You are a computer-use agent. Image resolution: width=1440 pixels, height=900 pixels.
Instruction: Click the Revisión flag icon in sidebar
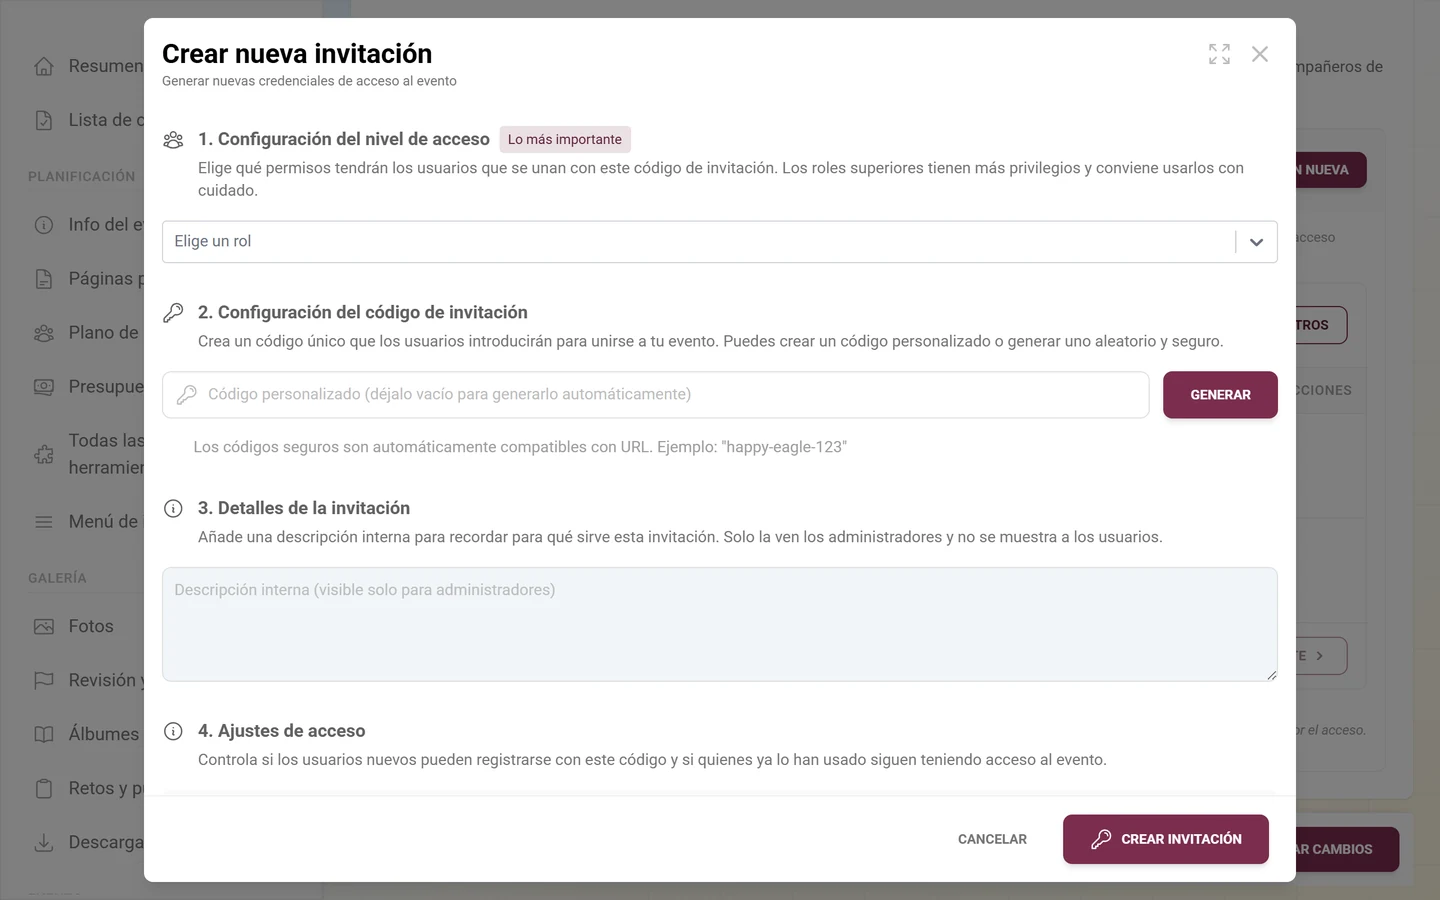tap(44, 680)
